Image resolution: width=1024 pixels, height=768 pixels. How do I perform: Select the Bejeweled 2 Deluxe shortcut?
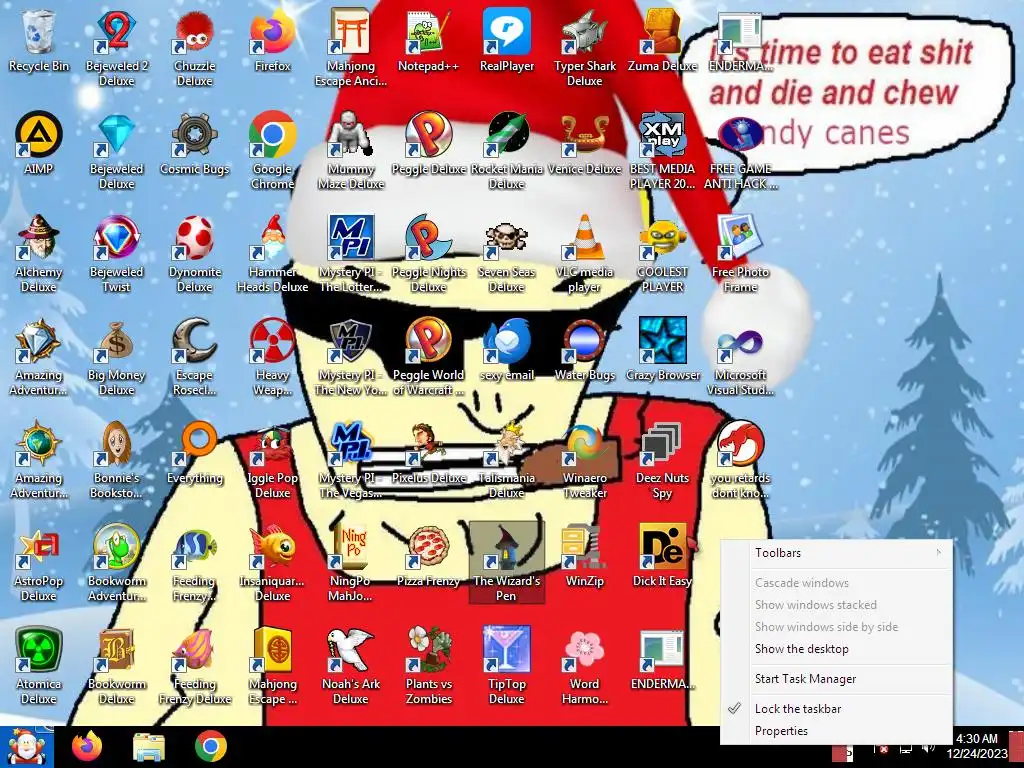point(116,47)
